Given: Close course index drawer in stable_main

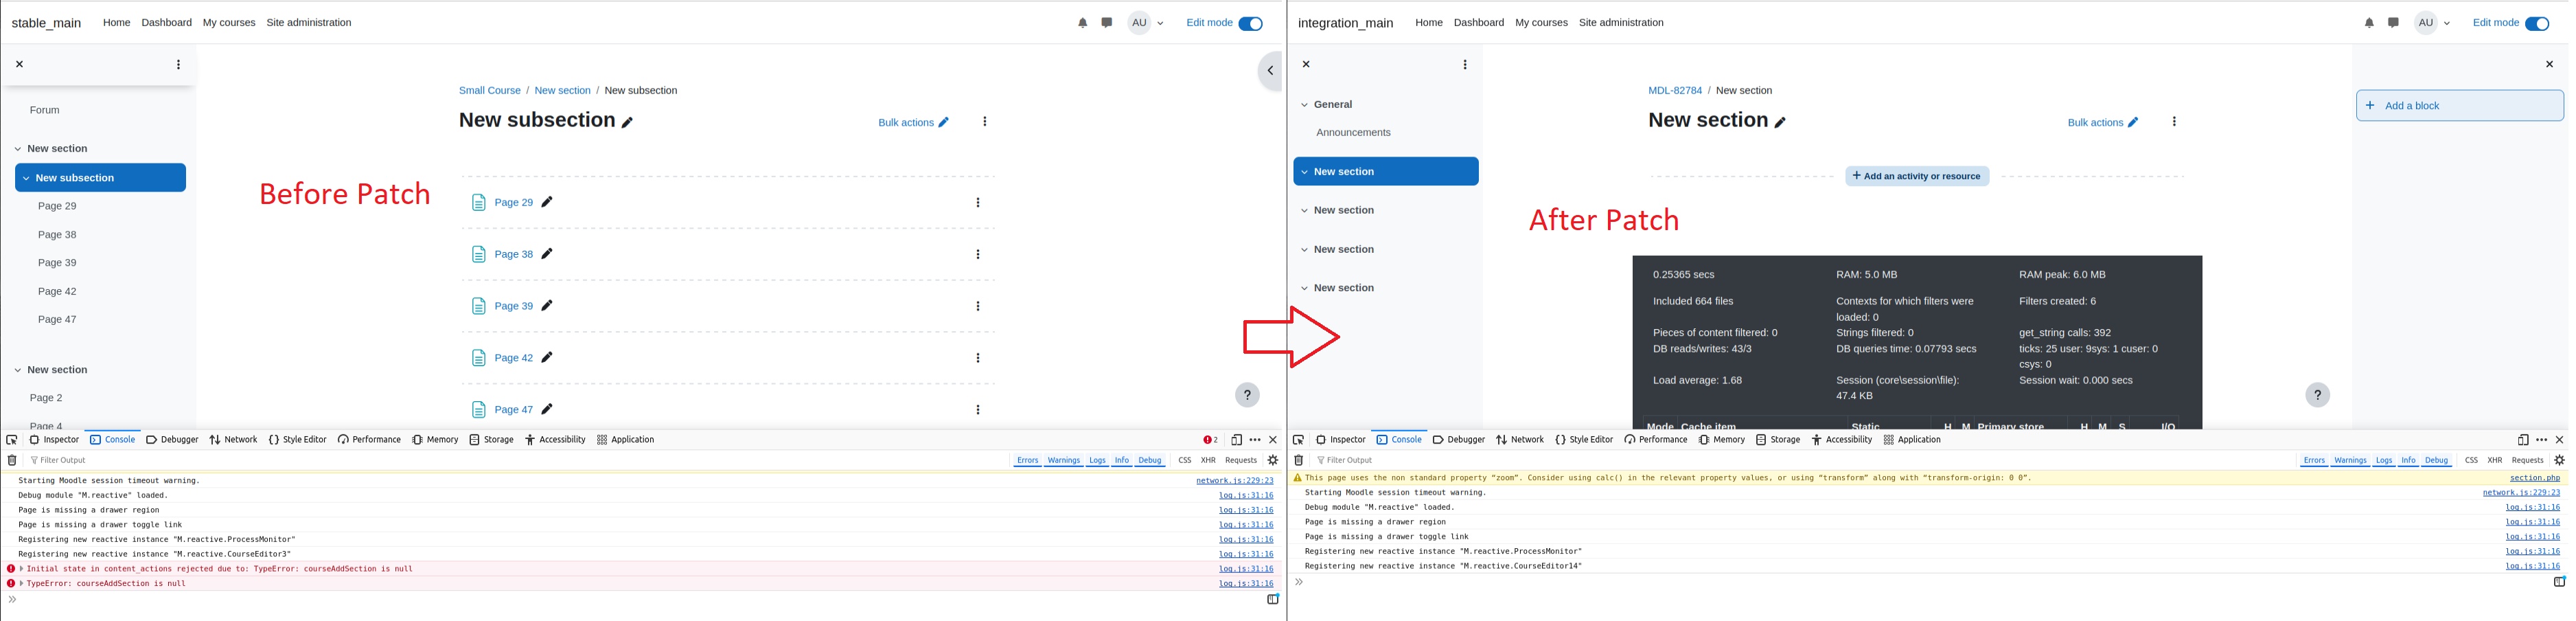Looking at the screenshot, I should click(x=19, y=64).
